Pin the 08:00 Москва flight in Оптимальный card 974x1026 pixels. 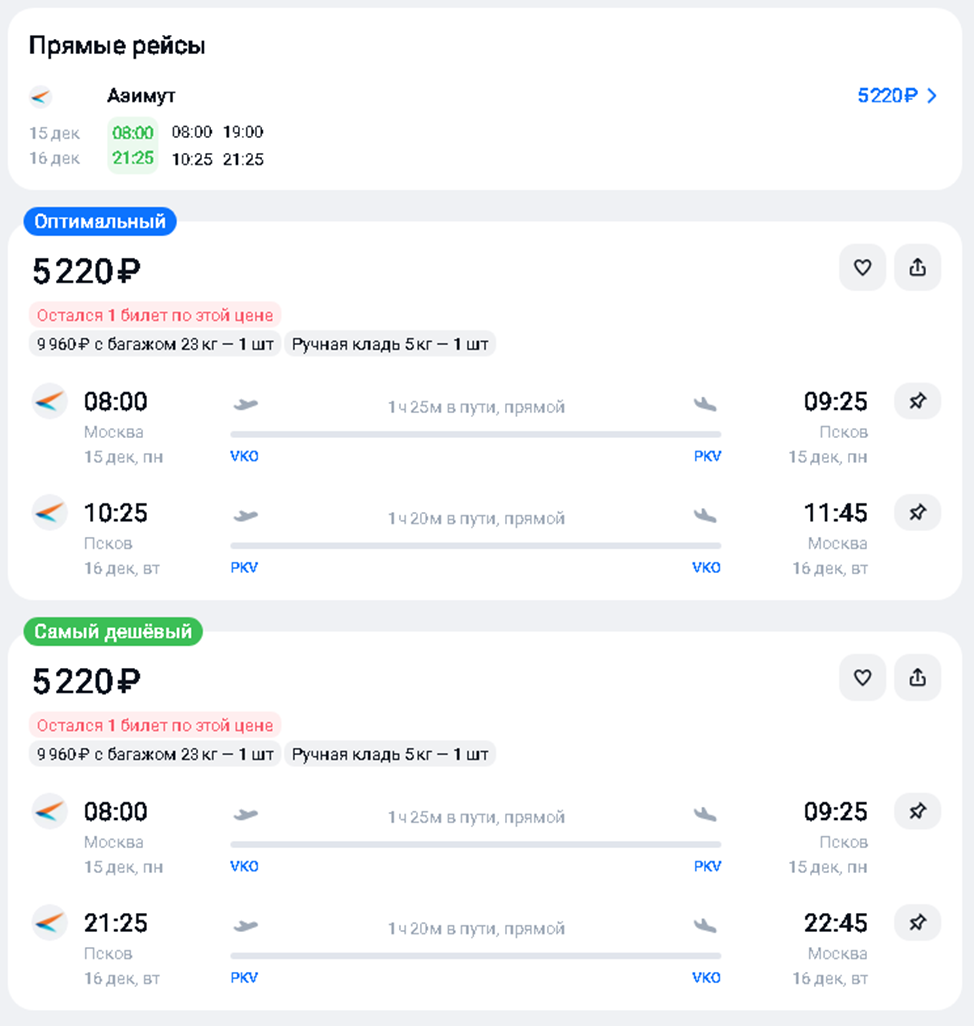click(x=917, y=401)
